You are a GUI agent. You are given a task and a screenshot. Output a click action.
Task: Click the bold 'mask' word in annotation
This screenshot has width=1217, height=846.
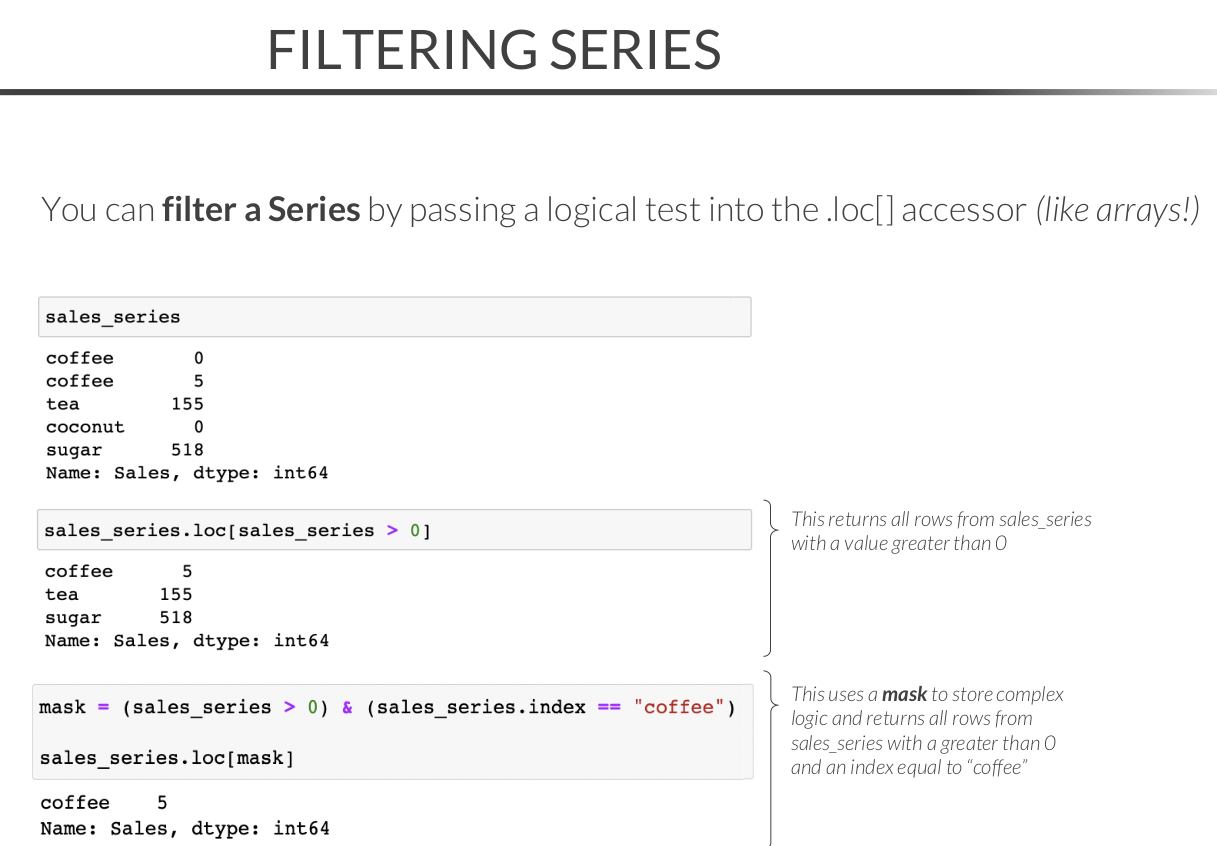point(904,694)
